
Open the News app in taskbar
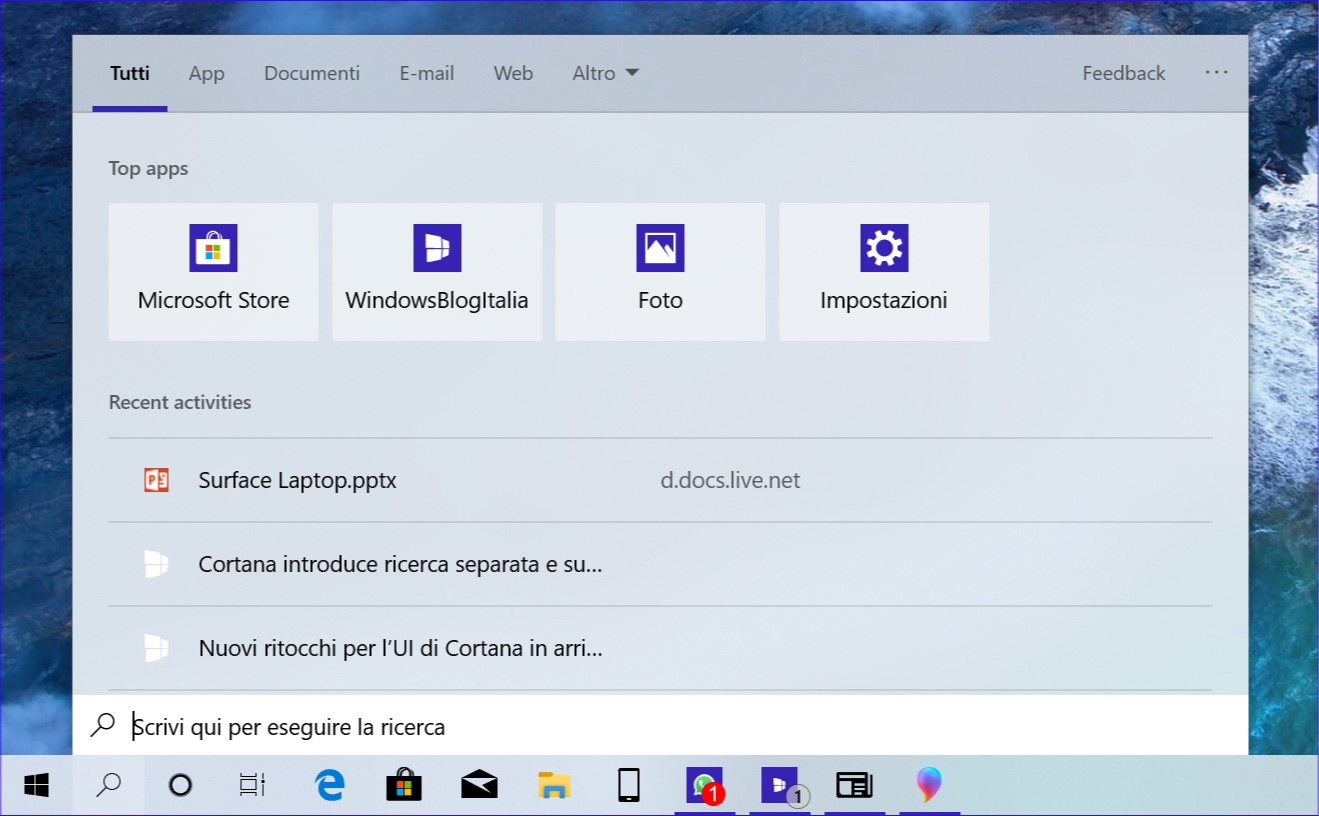point(855,785)
